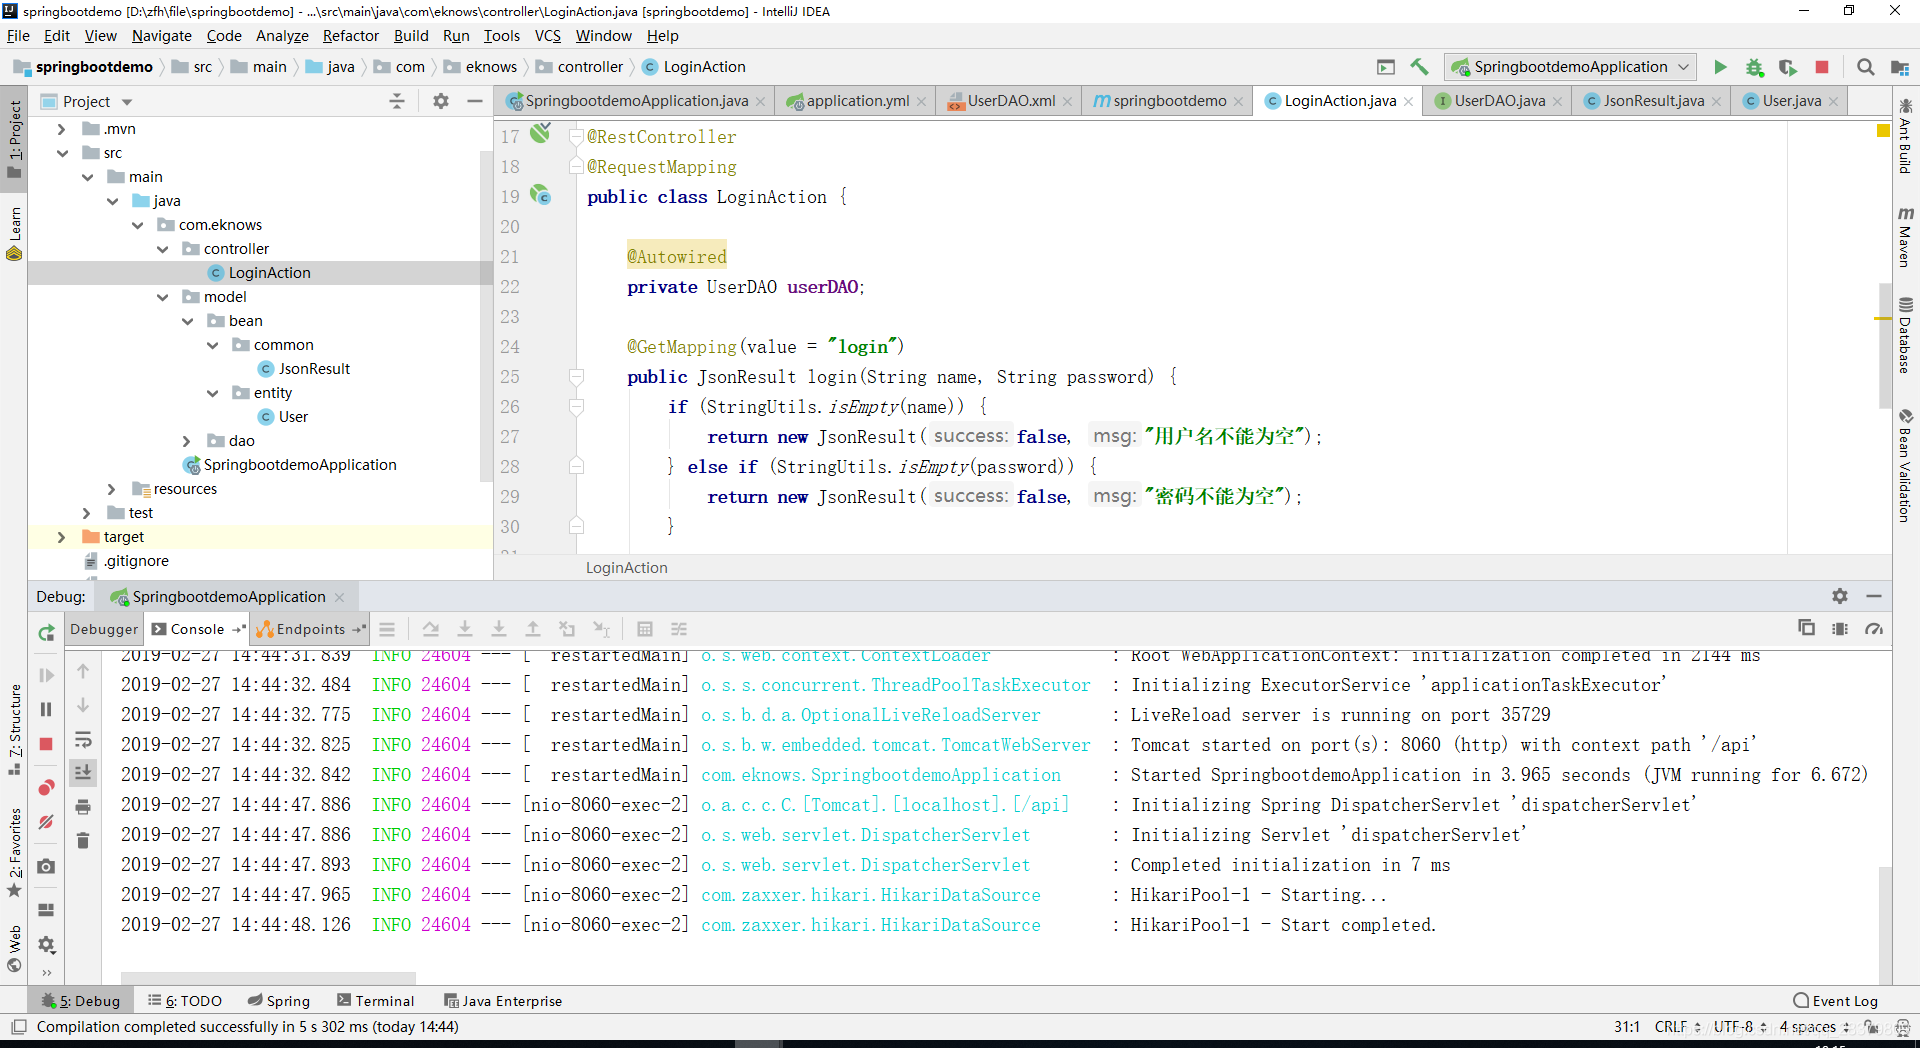Expand the dao package node

187,441
